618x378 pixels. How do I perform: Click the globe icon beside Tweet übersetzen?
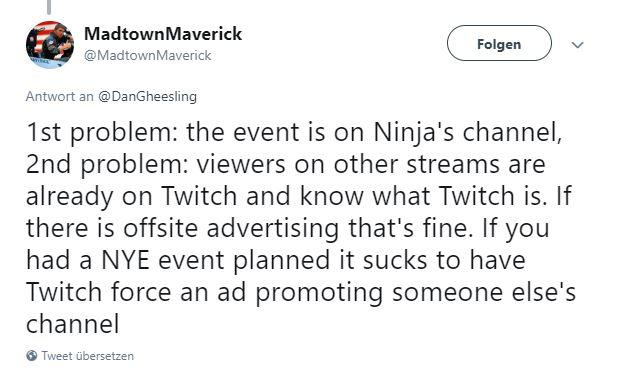(x=32, y=356)
